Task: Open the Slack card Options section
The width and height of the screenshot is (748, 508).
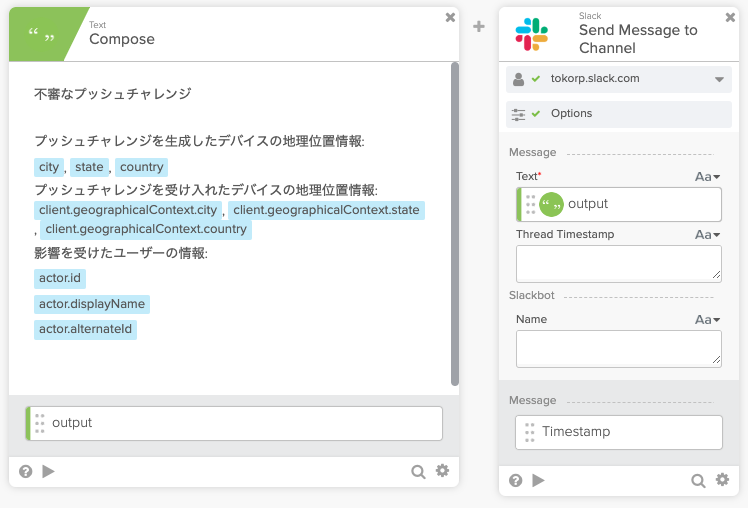Action: tap(571, 114)
